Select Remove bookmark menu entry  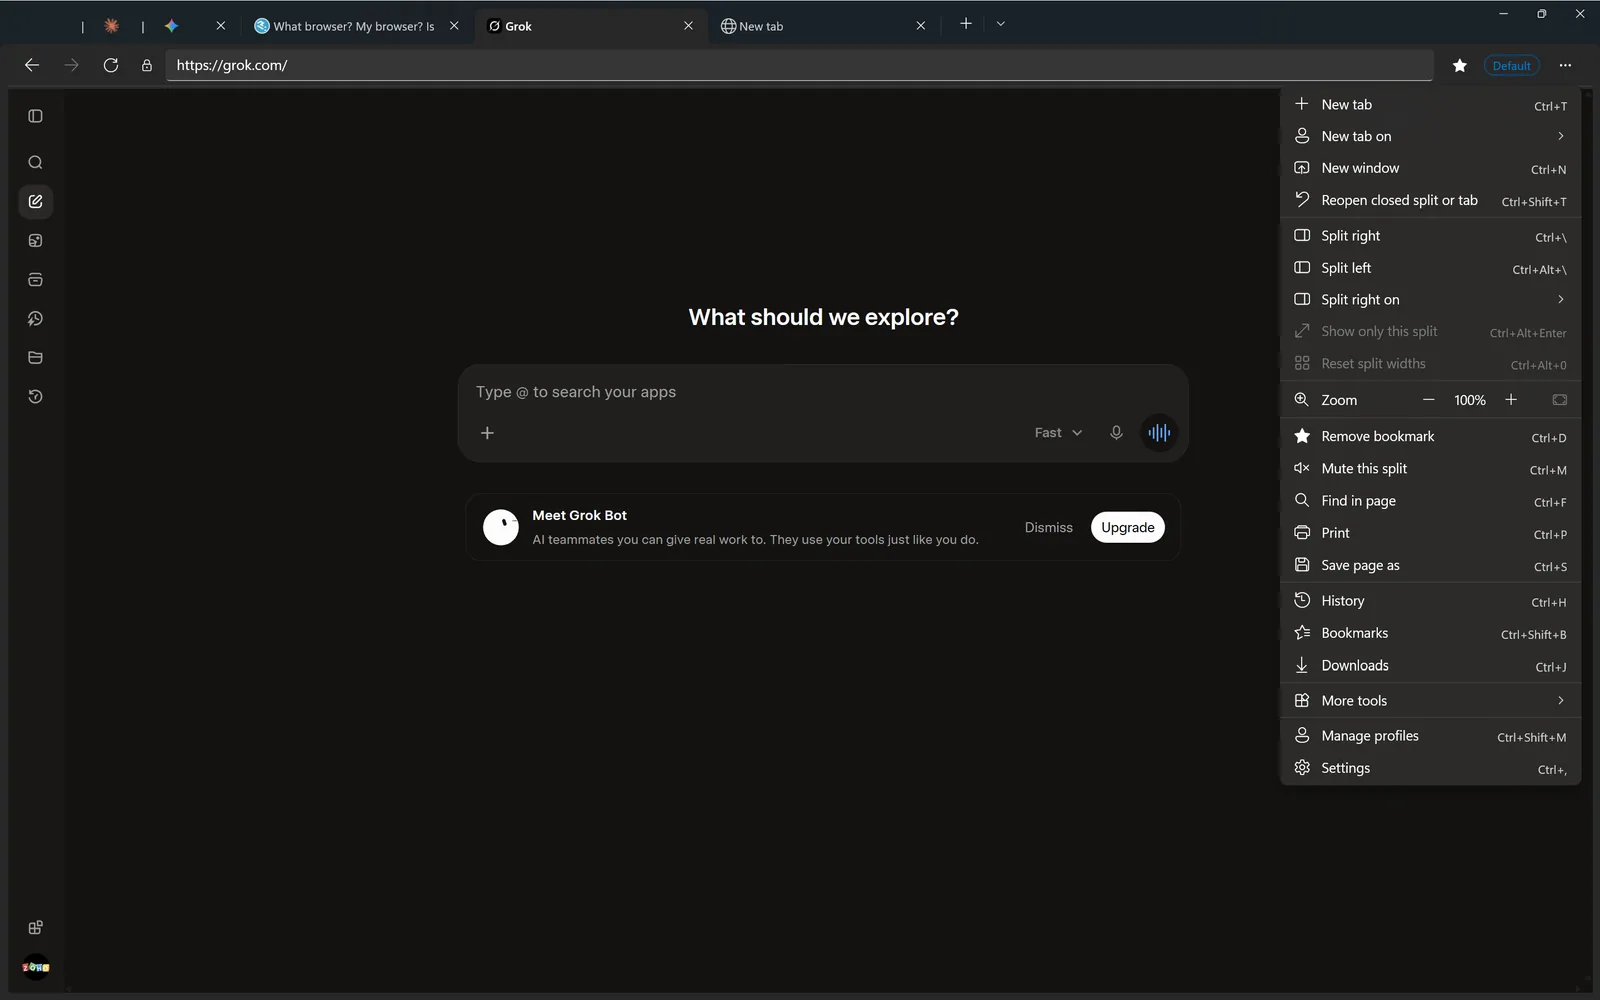[1430, 437]
